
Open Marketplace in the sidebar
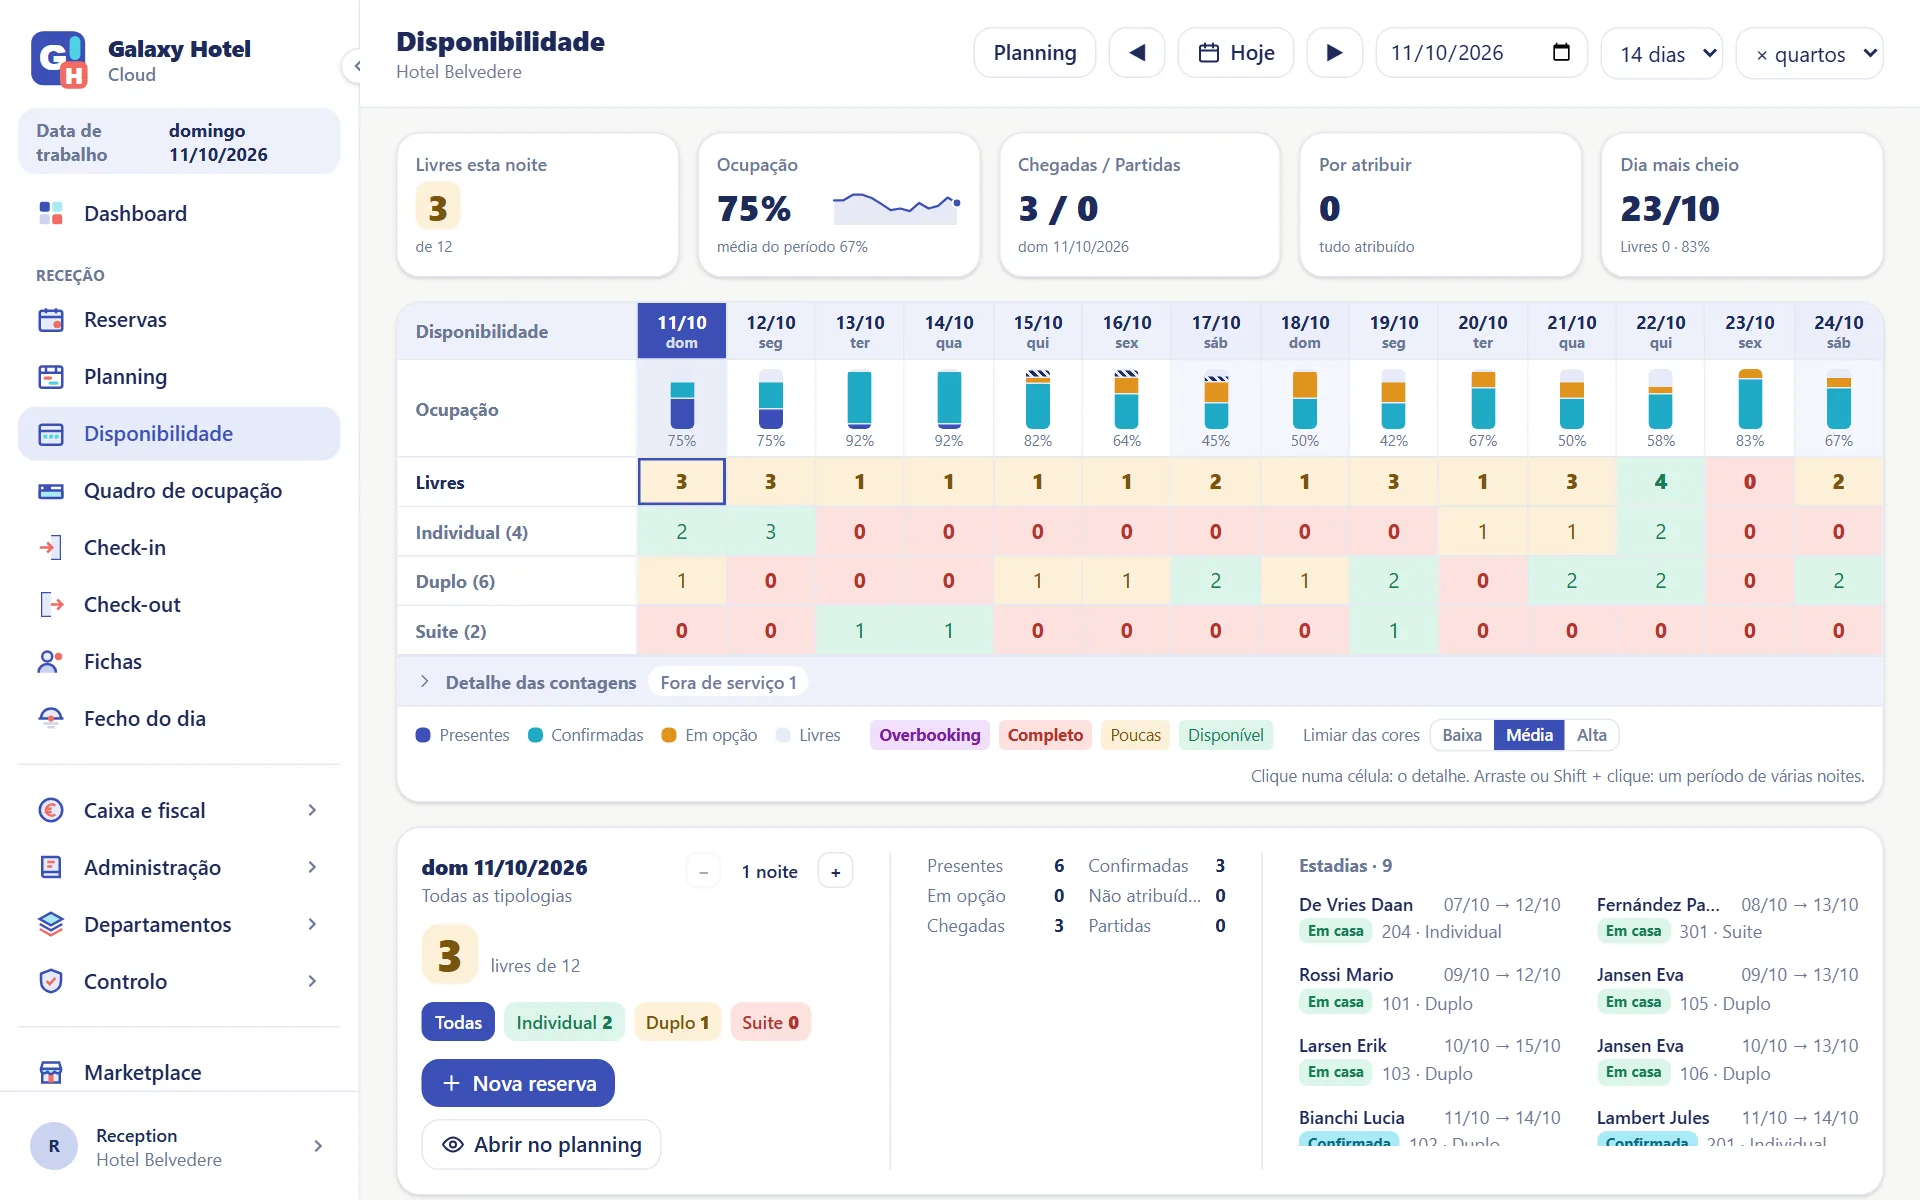click(x=179, y=1073)
